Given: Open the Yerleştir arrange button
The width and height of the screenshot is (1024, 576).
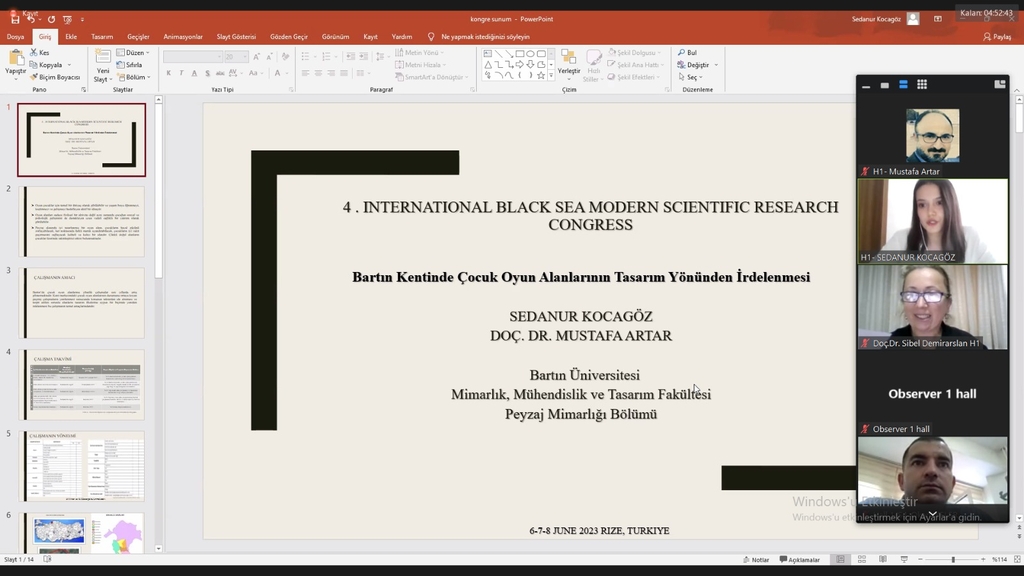Looking at the screenshot, I should point(569,65).
